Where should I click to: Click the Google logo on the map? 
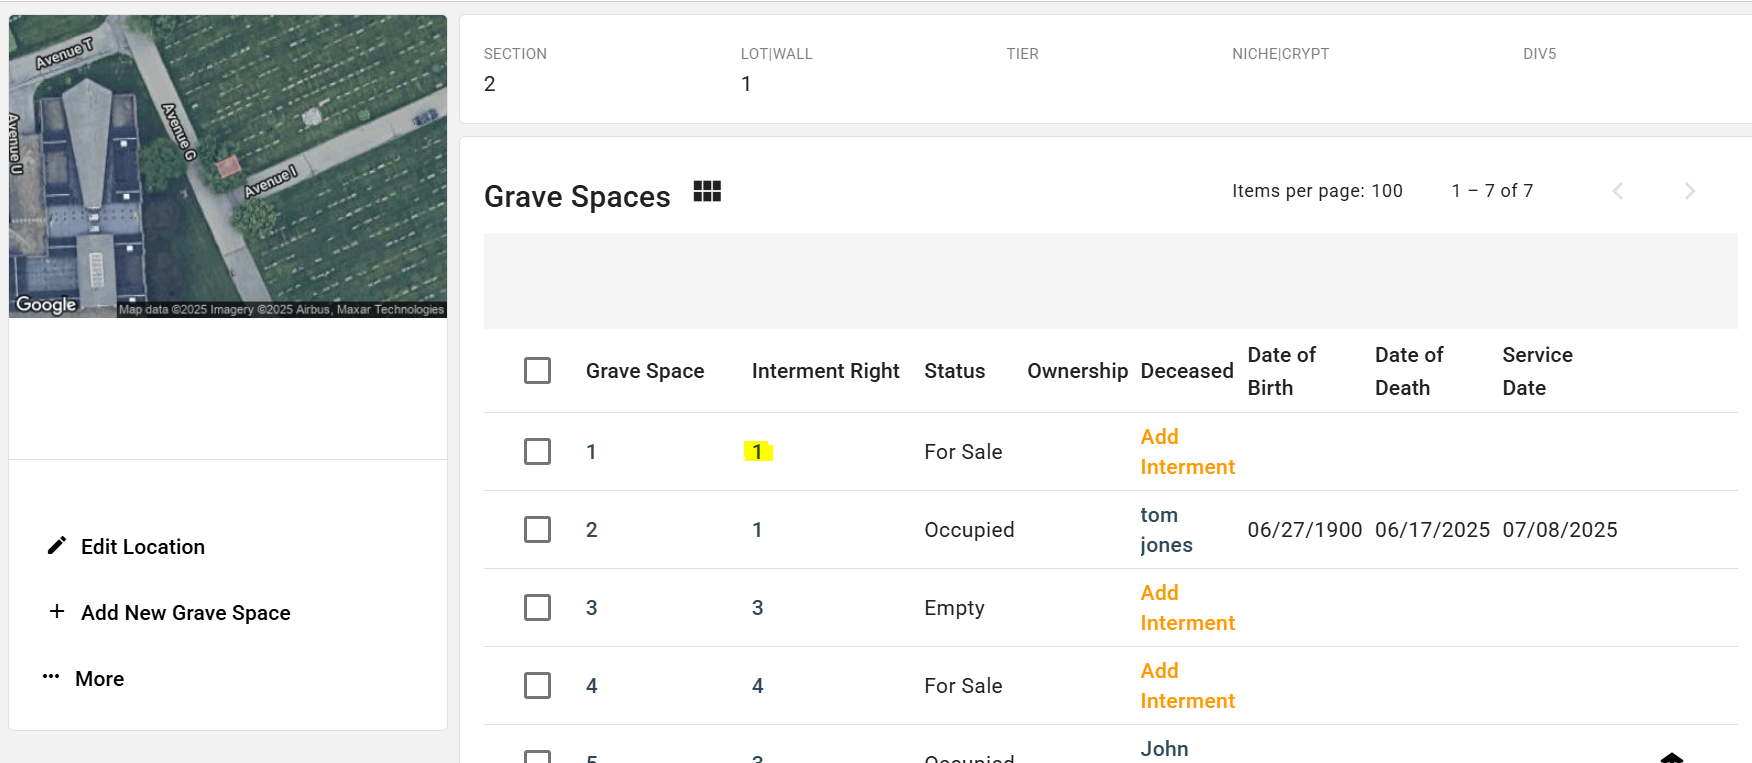point(46,304)
